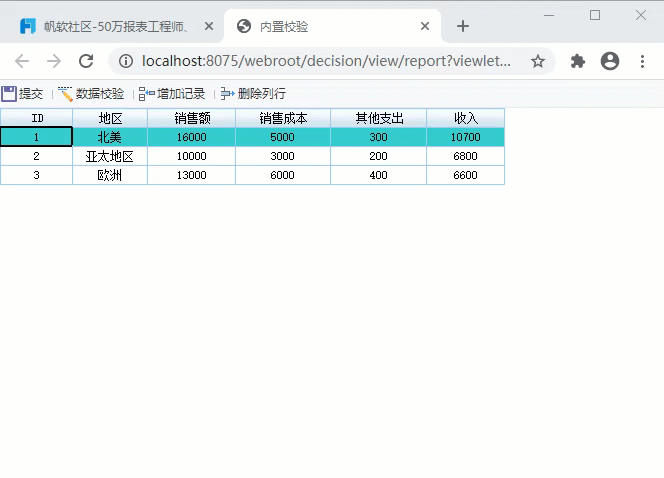Image resolution: width=664 pixels, height=478 pixels.
Task: Go forward using browser forward arrow
Action: [54, 61]
